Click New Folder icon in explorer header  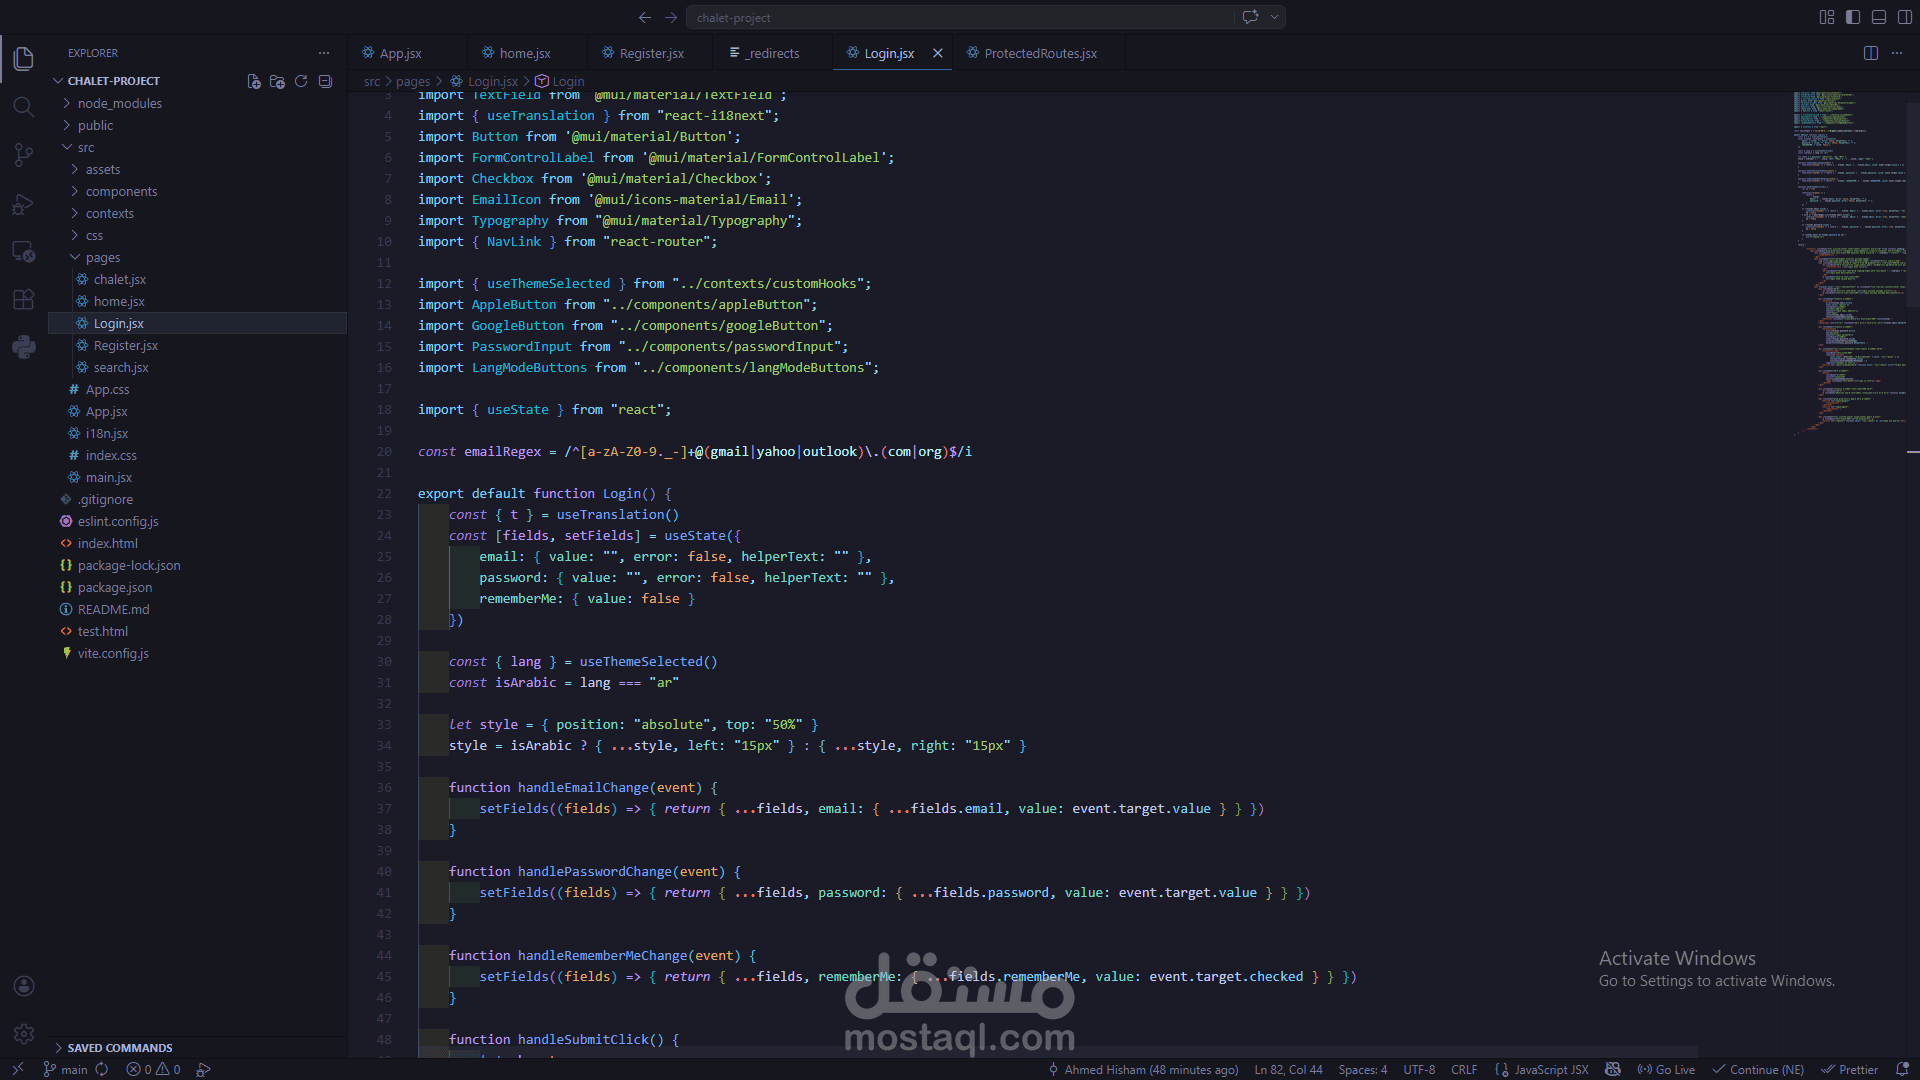(277, 81)
